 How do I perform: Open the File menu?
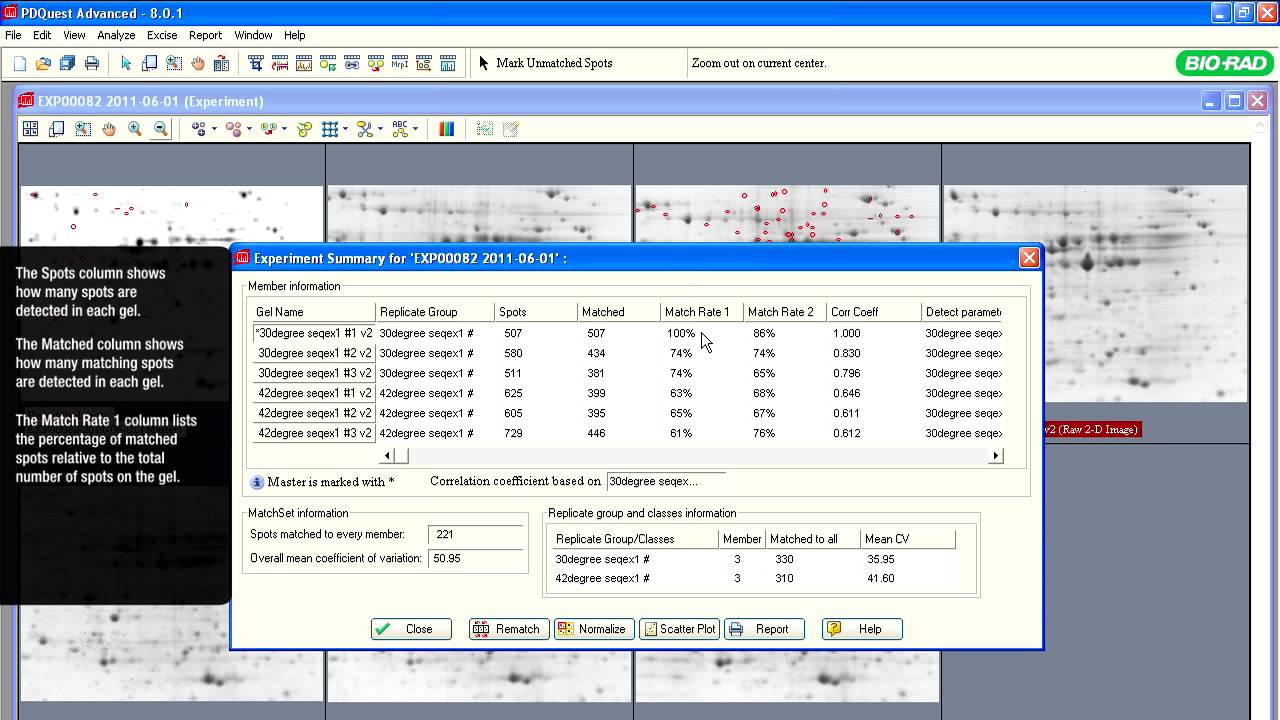(x=13, y=35)
